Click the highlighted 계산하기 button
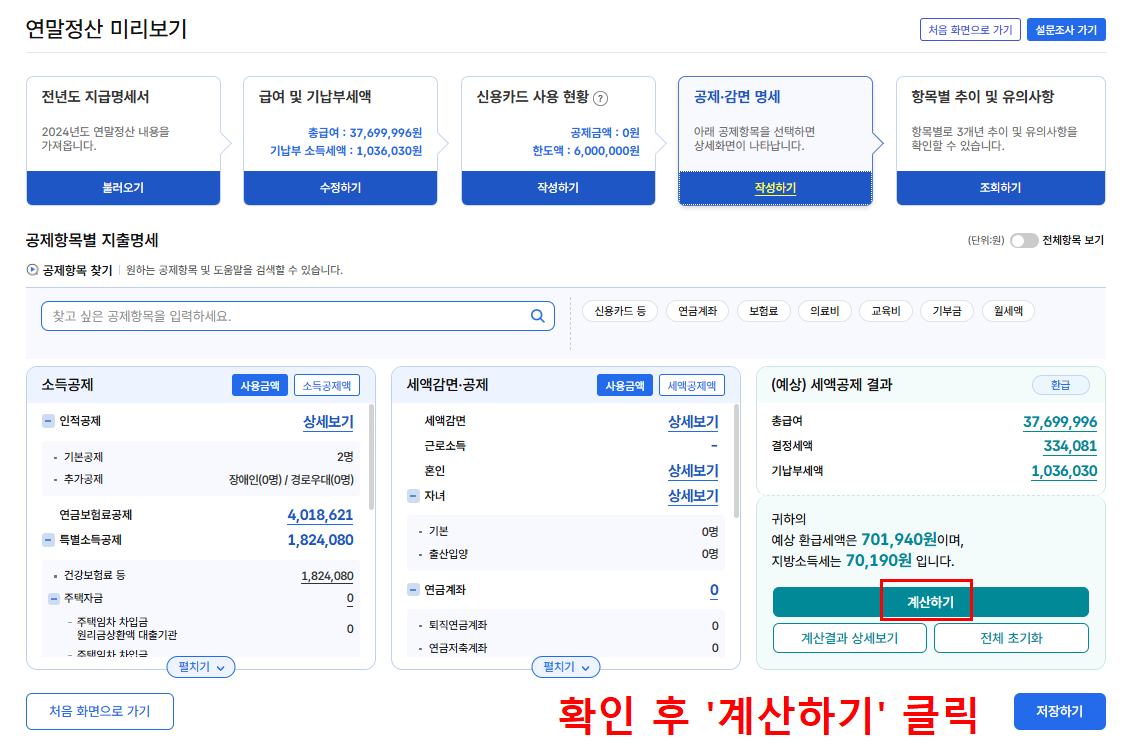The image size is (1125, 752). coord(929,602)
